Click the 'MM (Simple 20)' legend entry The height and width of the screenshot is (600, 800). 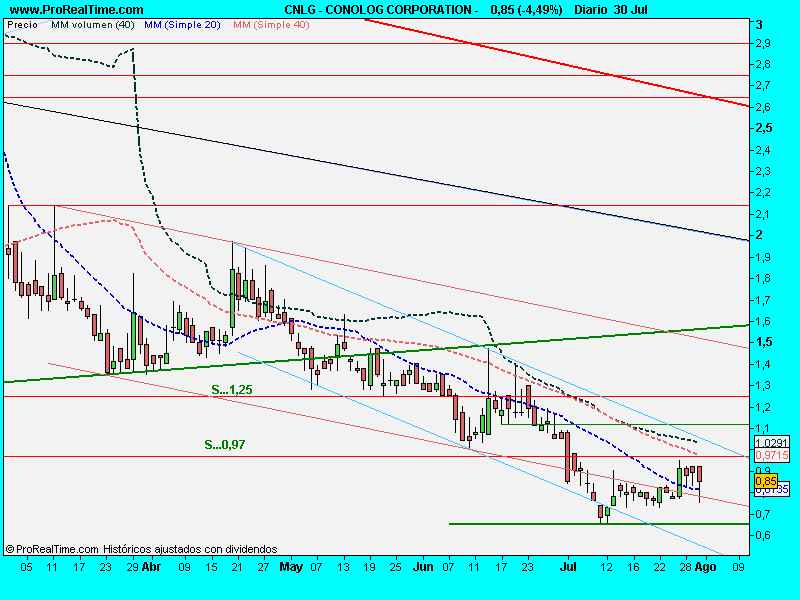(x=182, y=24)
